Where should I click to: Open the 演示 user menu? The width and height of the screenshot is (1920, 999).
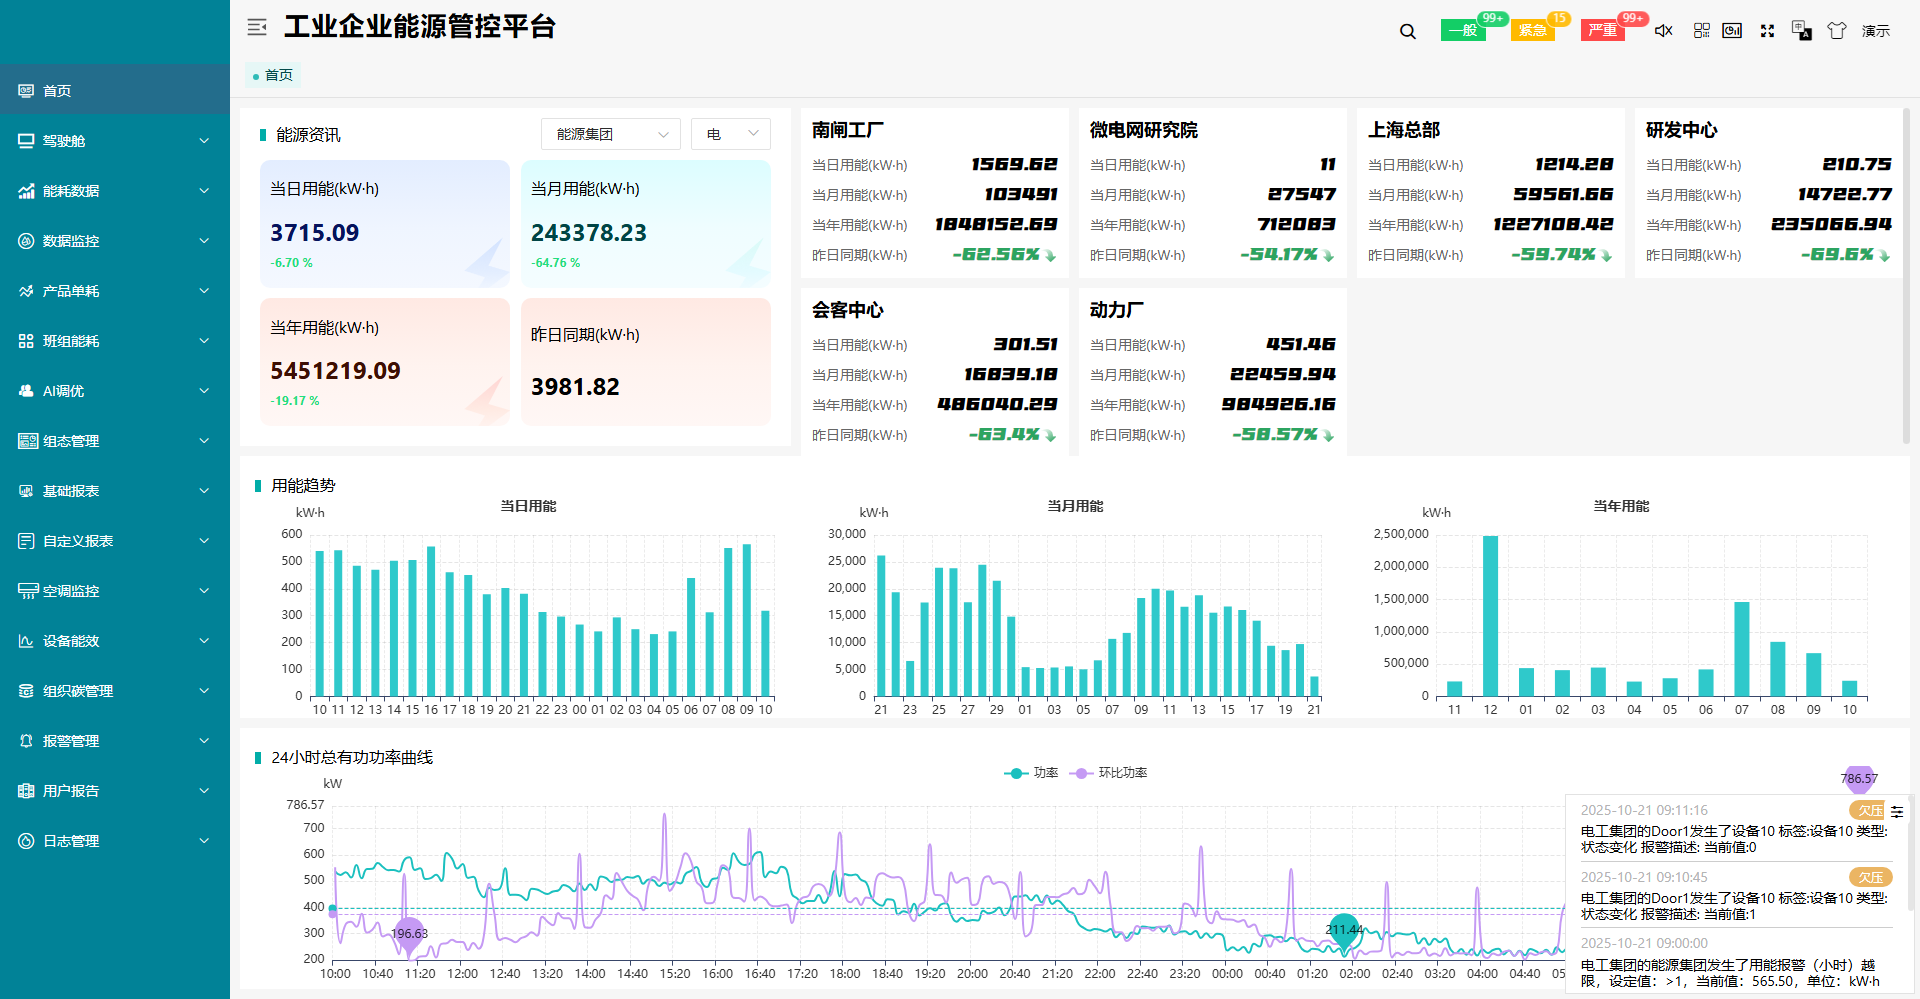[x=1876, y=31]
